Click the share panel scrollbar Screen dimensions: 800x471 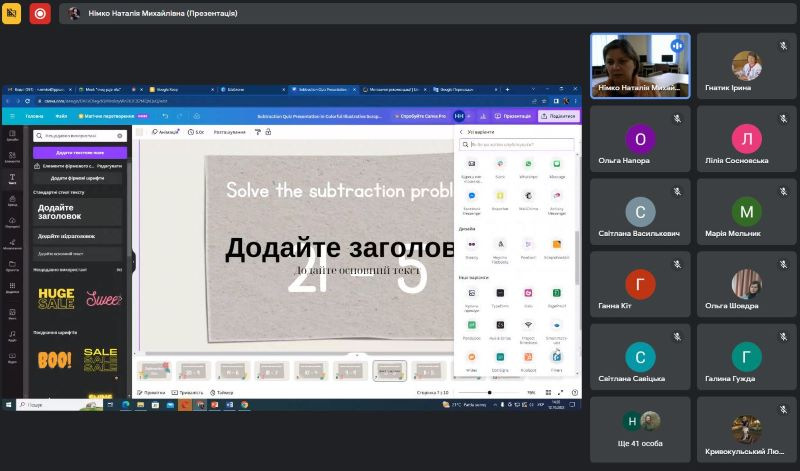click(x=577, y=258)
